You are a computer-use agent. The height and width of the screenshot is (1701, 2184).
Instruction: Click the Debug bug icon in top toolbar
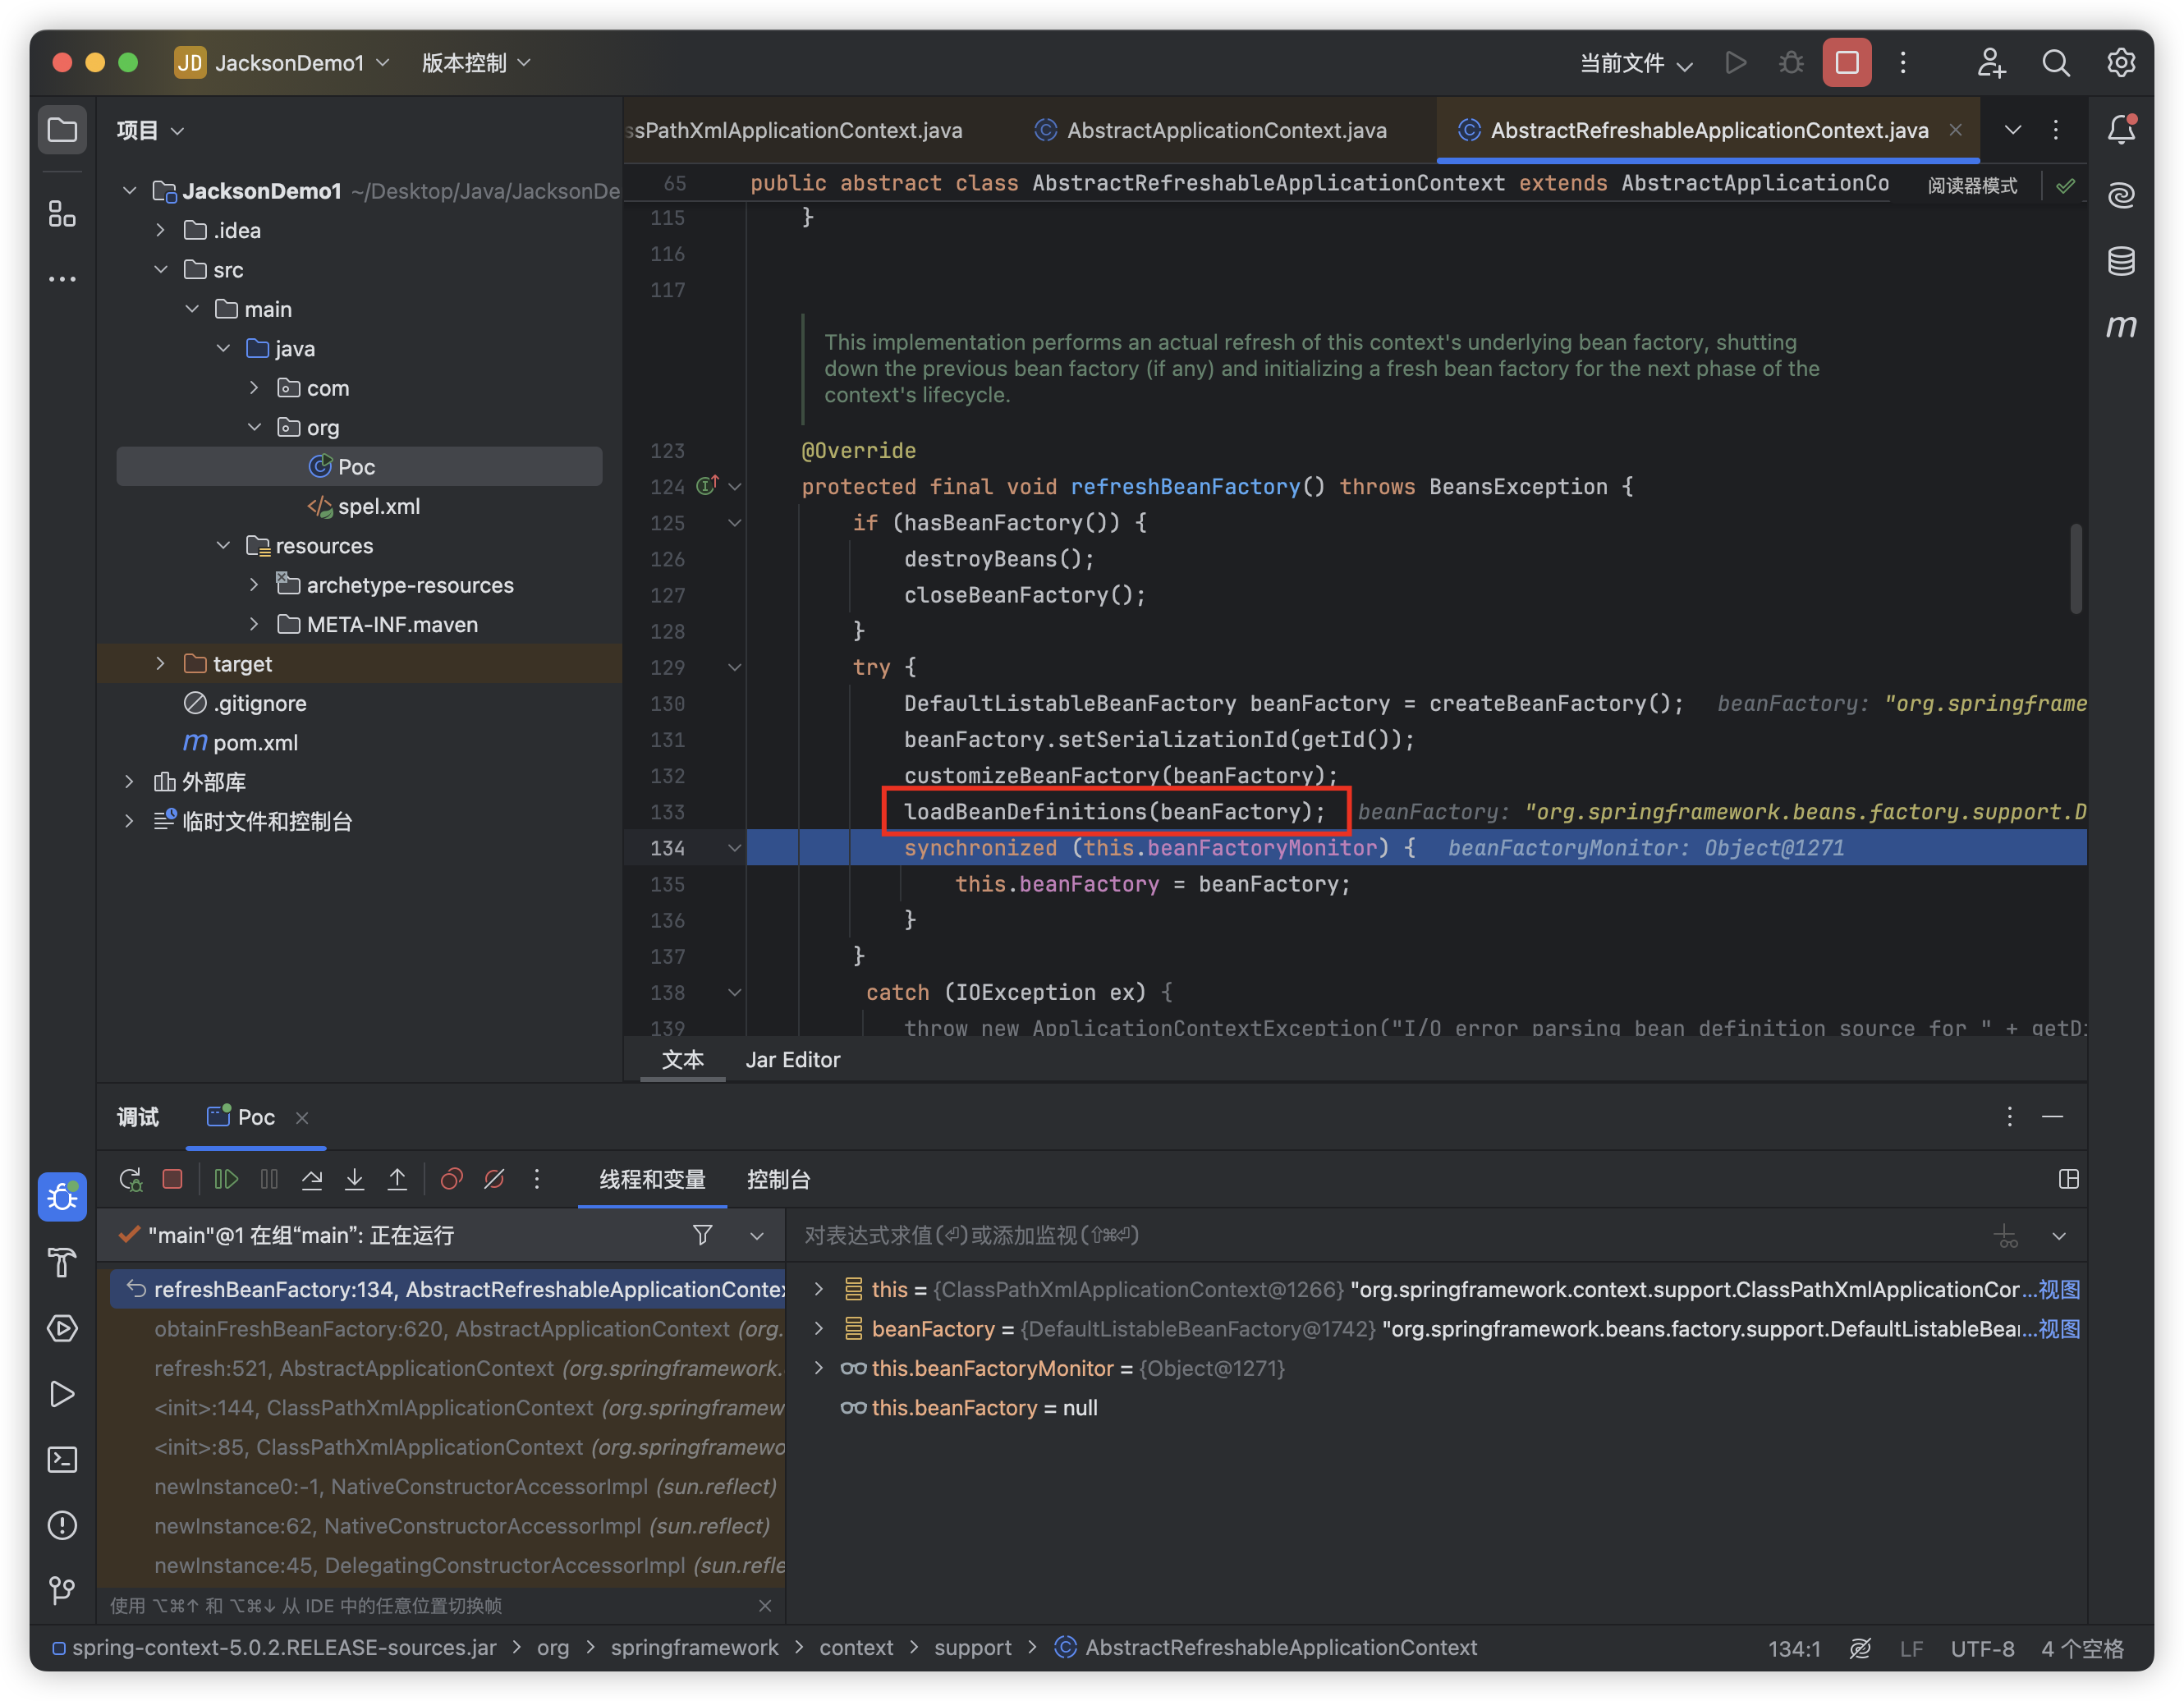[1791, 63]
